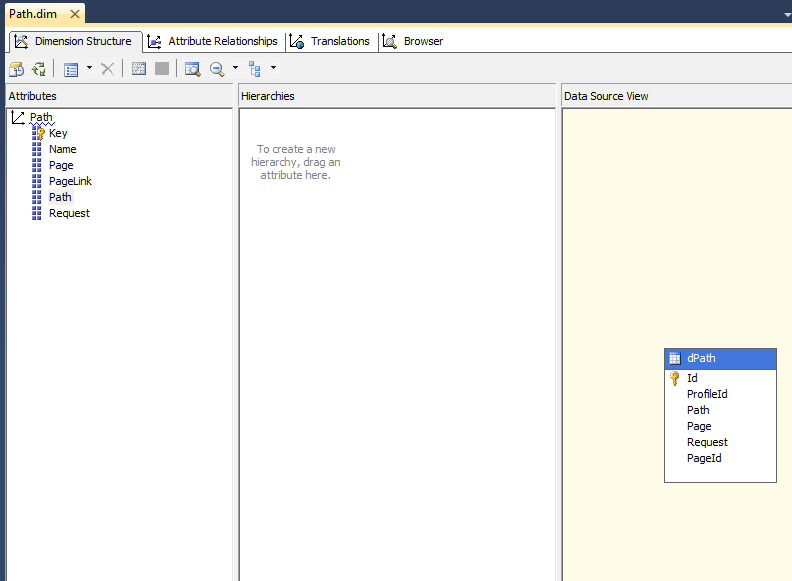Click the hierarchy drop hint text
Screen dimensions: 792x581
pyautogui.click(x=296, y=162)
